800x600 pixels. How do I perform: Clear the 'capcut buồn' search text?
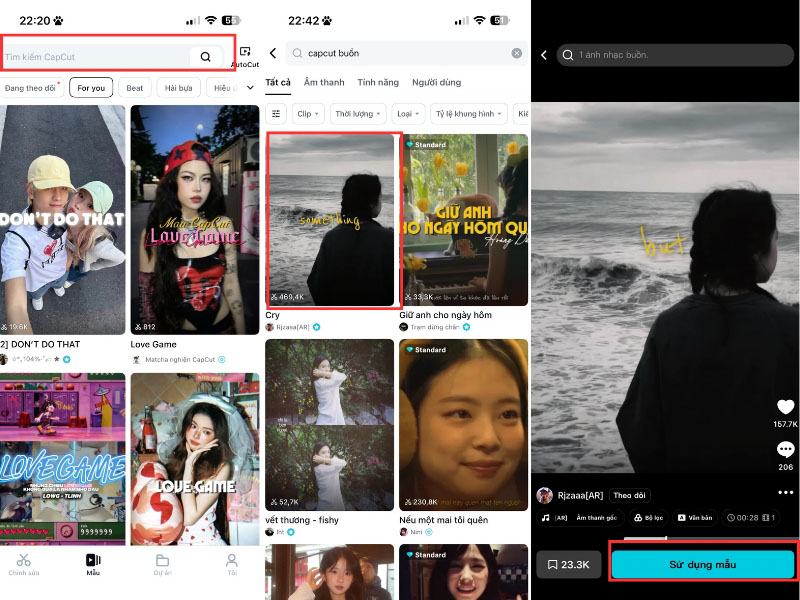tap(517, 53)
